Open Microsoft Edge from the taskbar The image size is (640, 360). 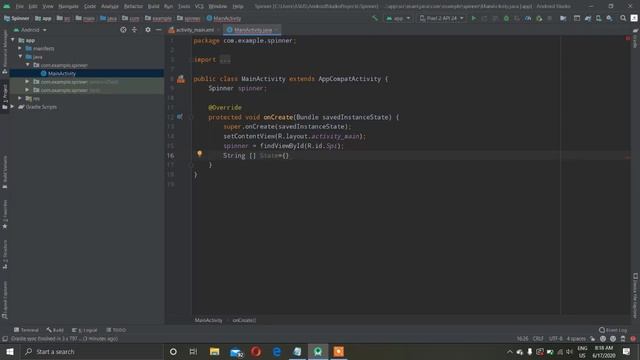coord(277,351)
